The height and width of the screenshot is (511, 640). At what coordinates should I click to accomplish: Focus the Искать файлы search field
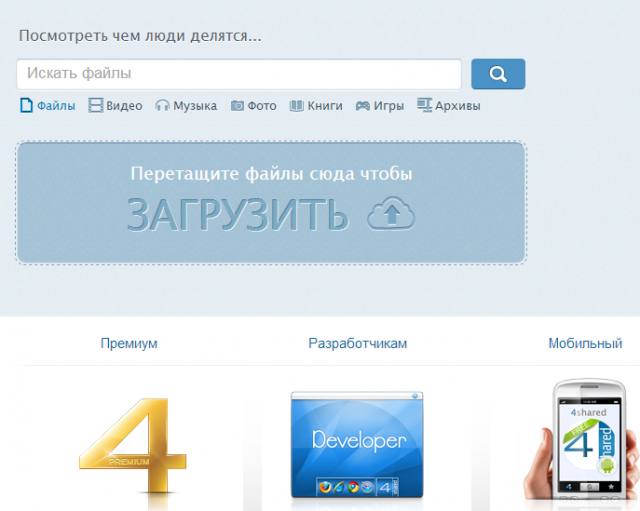coord(239,74)
